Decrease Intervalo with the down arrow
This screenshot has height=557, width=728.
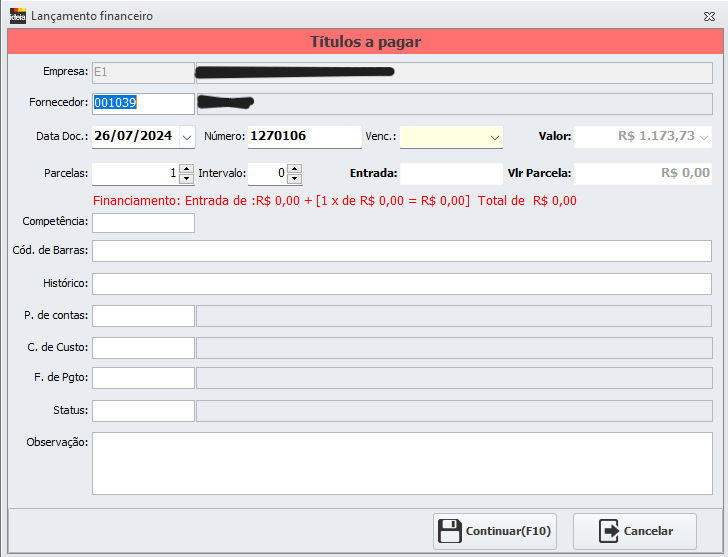pyautogui.click(x=294, y=178)
